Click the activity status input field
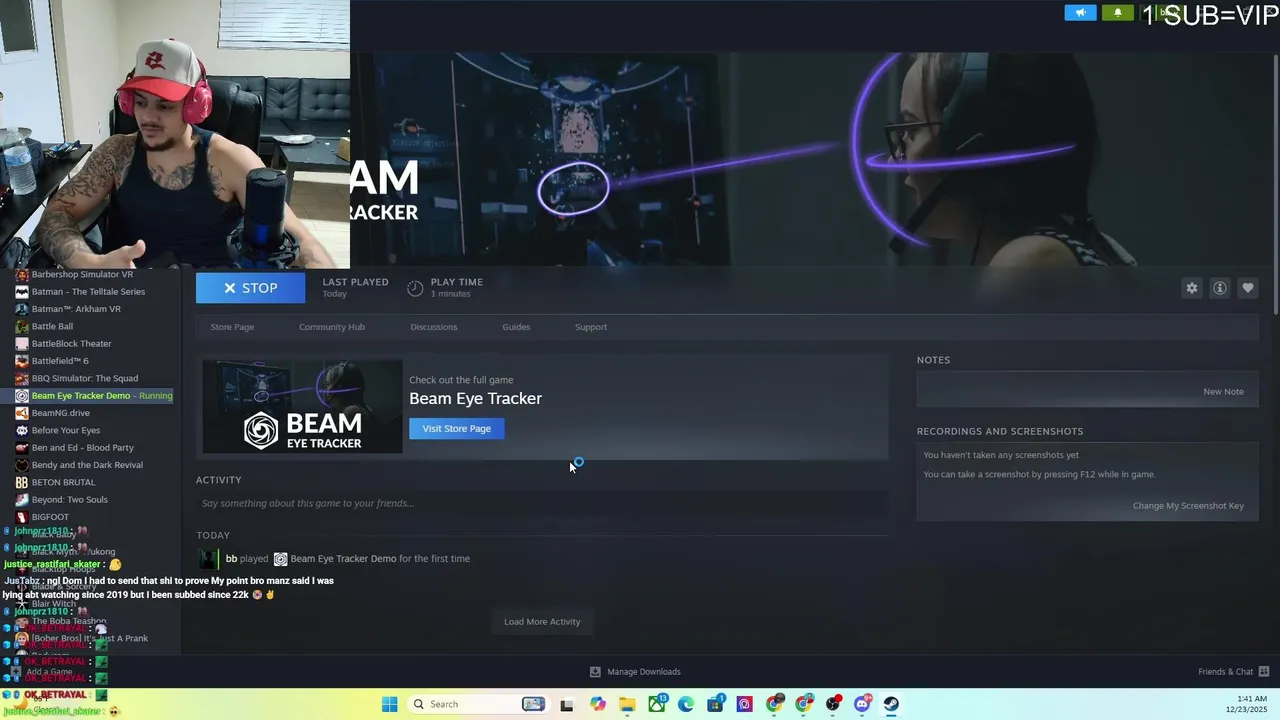The image size is (1280, 720). click(541, 503)
